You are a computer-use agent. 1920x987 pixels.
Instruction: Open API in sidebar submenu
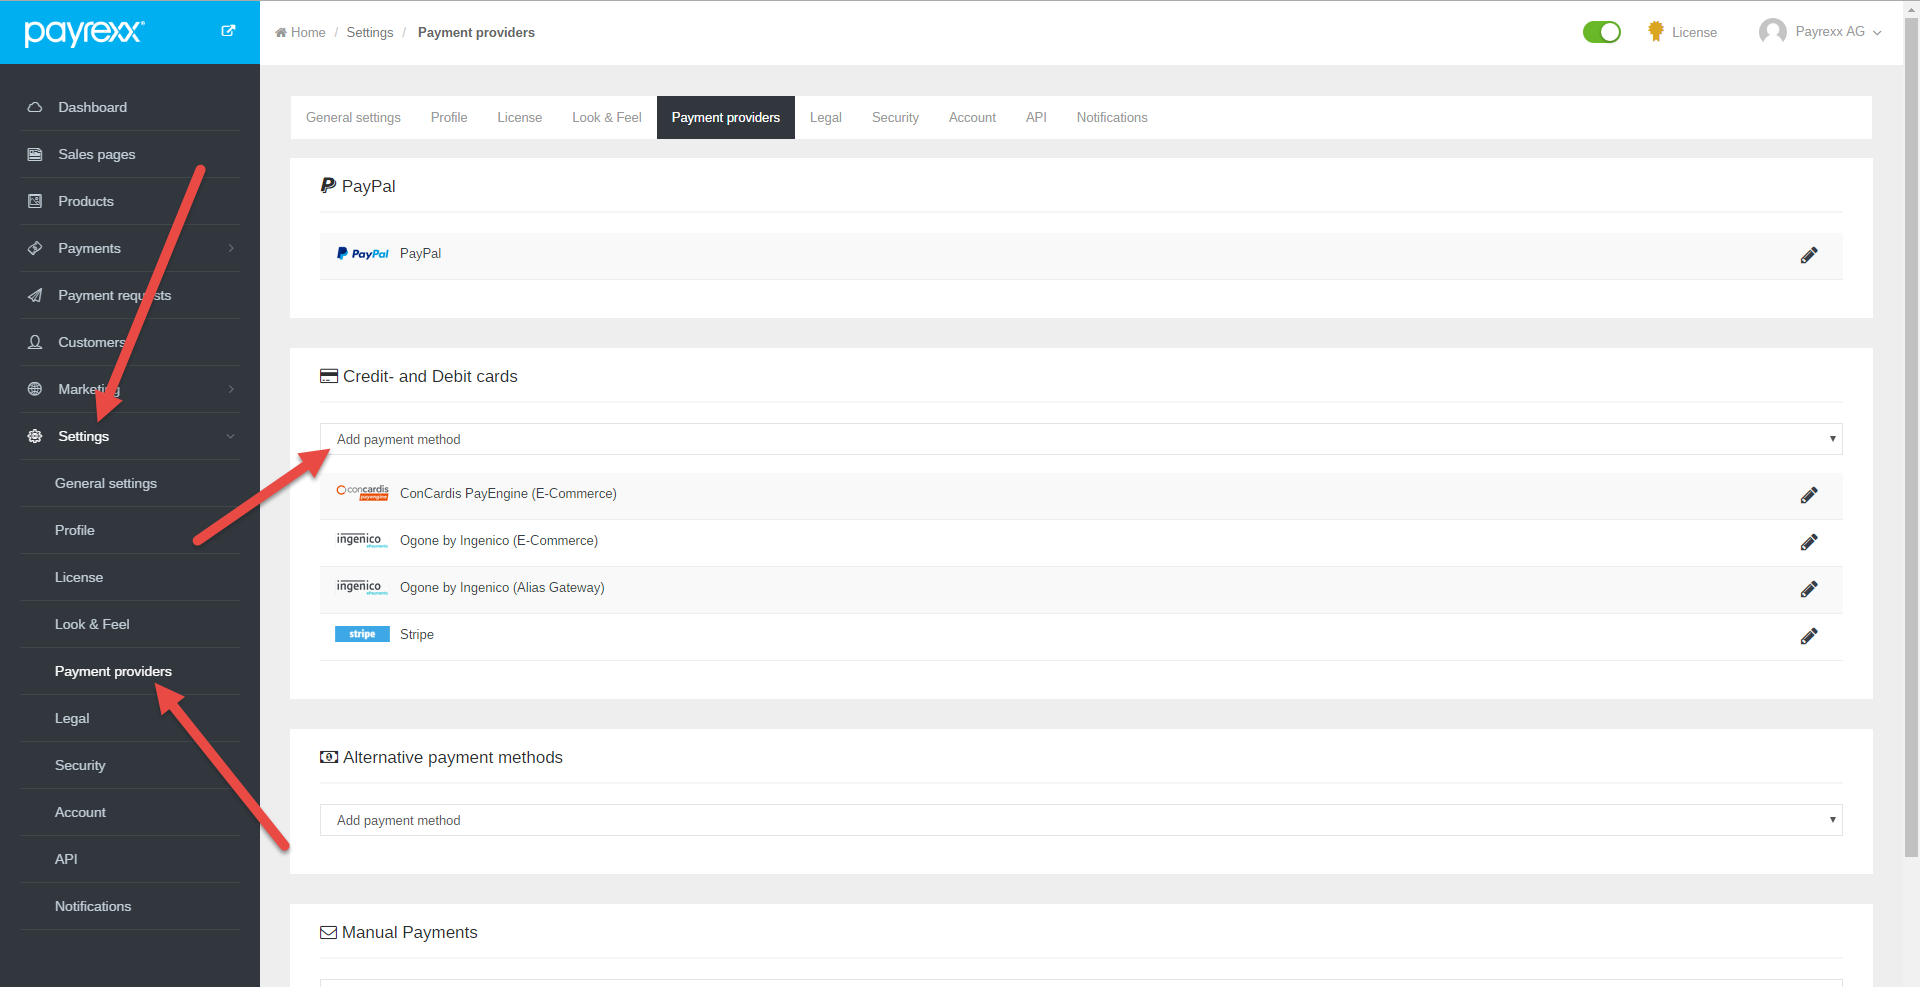pyautogui.click(x=66, y=859)
